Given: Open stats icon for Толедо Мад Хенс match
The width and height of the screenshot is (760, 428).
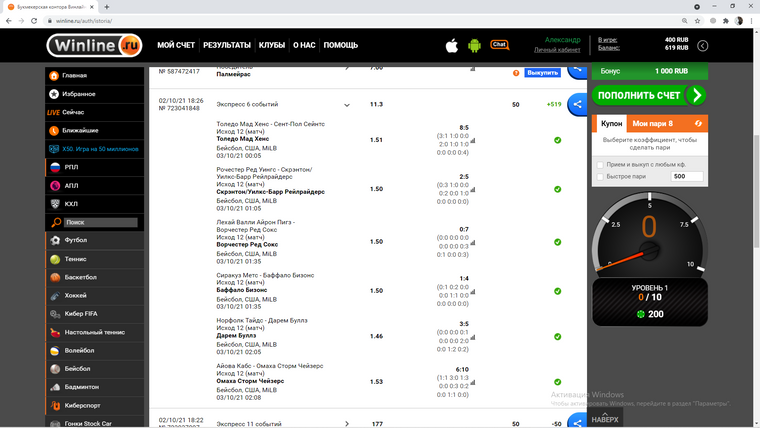Looking at the screenshot, I should coord(473,141).
